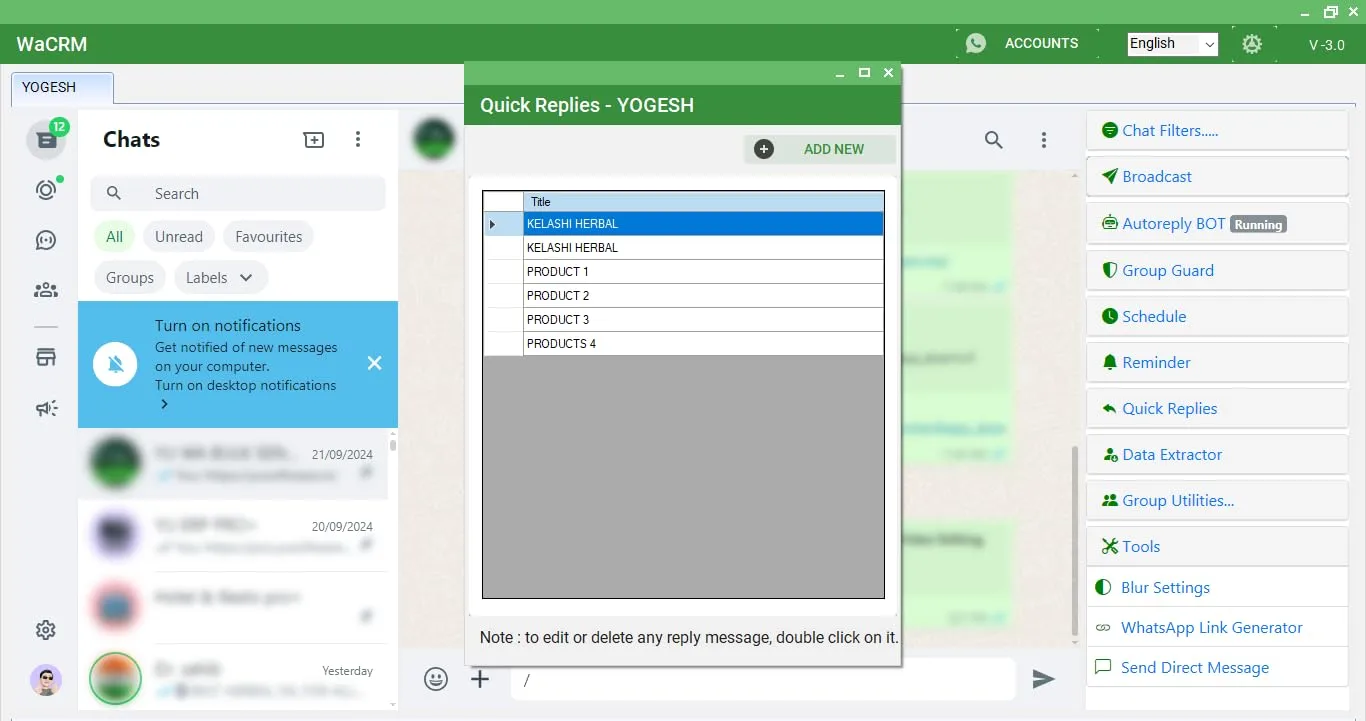Select the Favourites chat filter

268,237
